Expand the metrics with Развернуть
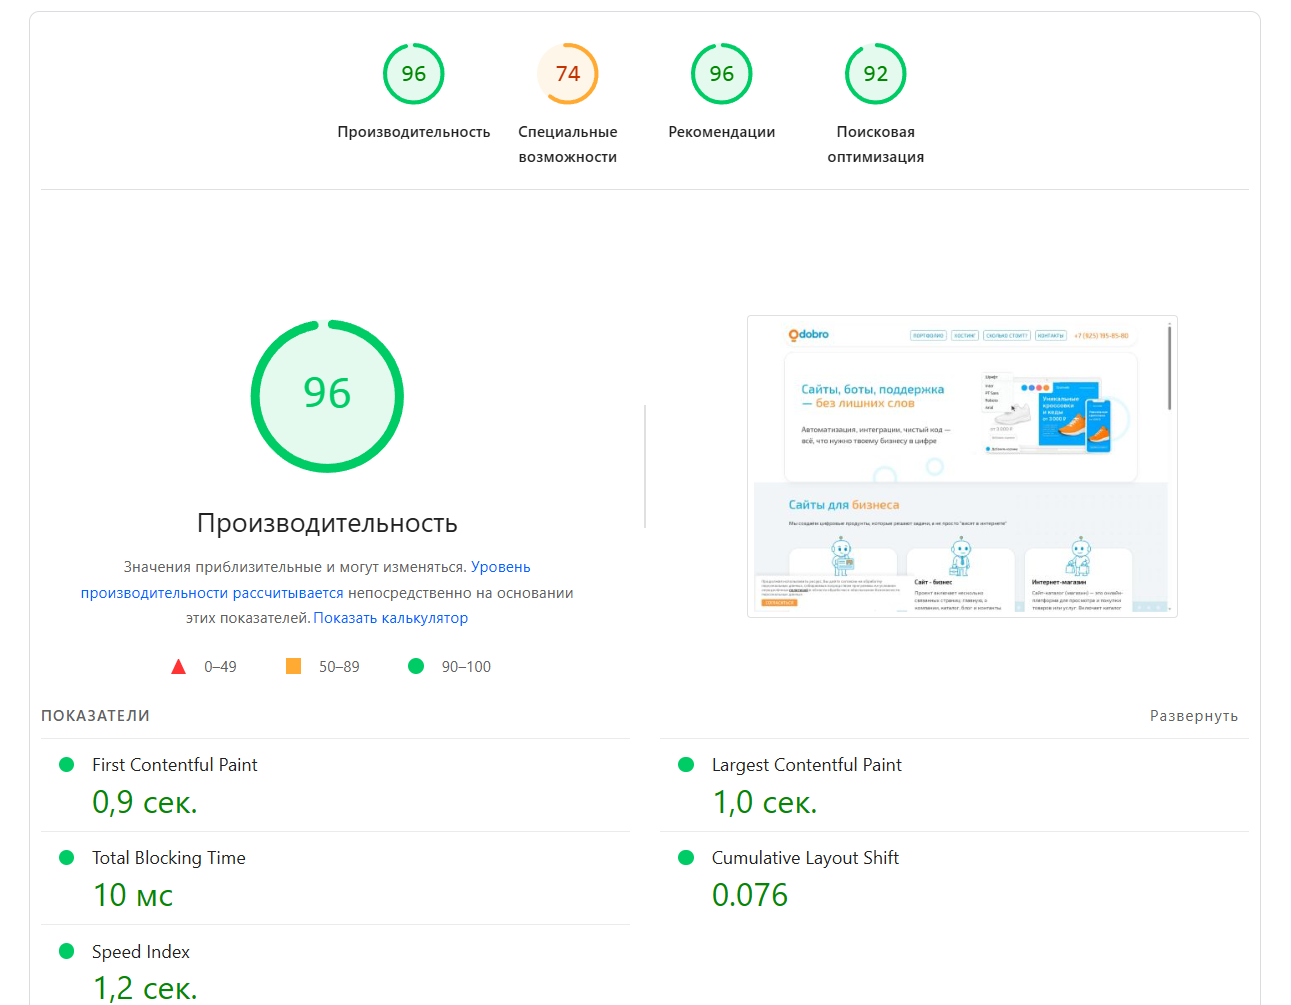The image size is (1291, 1005). coord(1193,716)
